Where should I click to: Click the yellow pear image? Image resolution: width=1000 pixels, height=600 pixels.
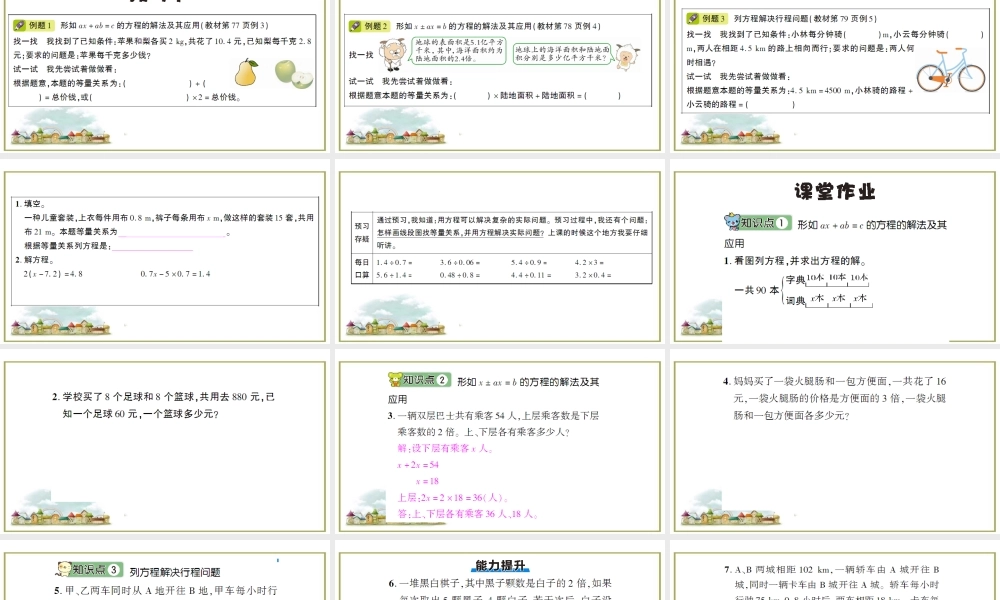point(247,72)
